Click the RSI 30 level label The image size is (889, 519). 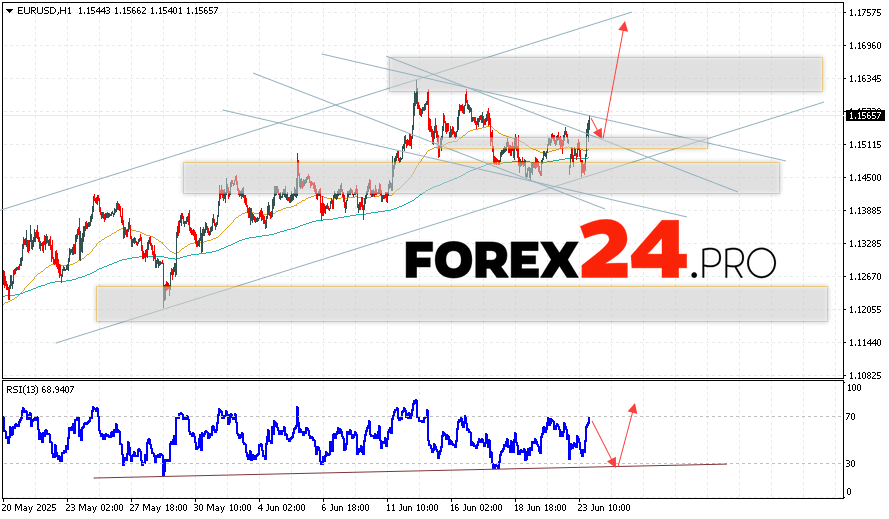(x=853, y=463)
